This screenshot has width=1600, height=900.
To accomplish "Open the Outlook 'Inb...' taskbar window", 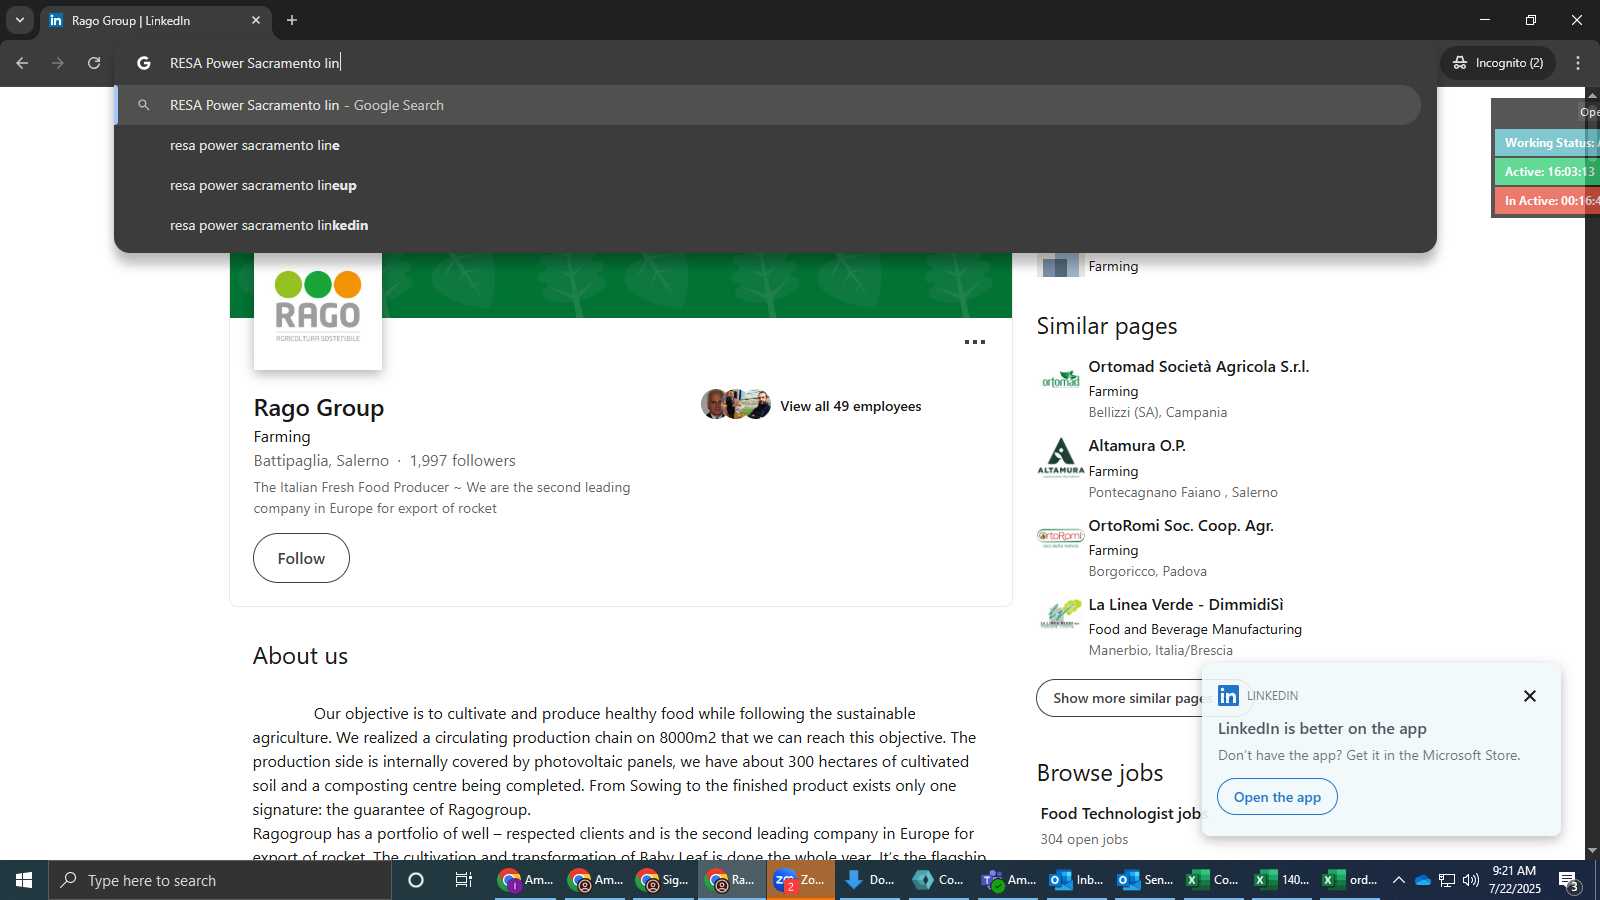I will click(x=1077, y=880).
